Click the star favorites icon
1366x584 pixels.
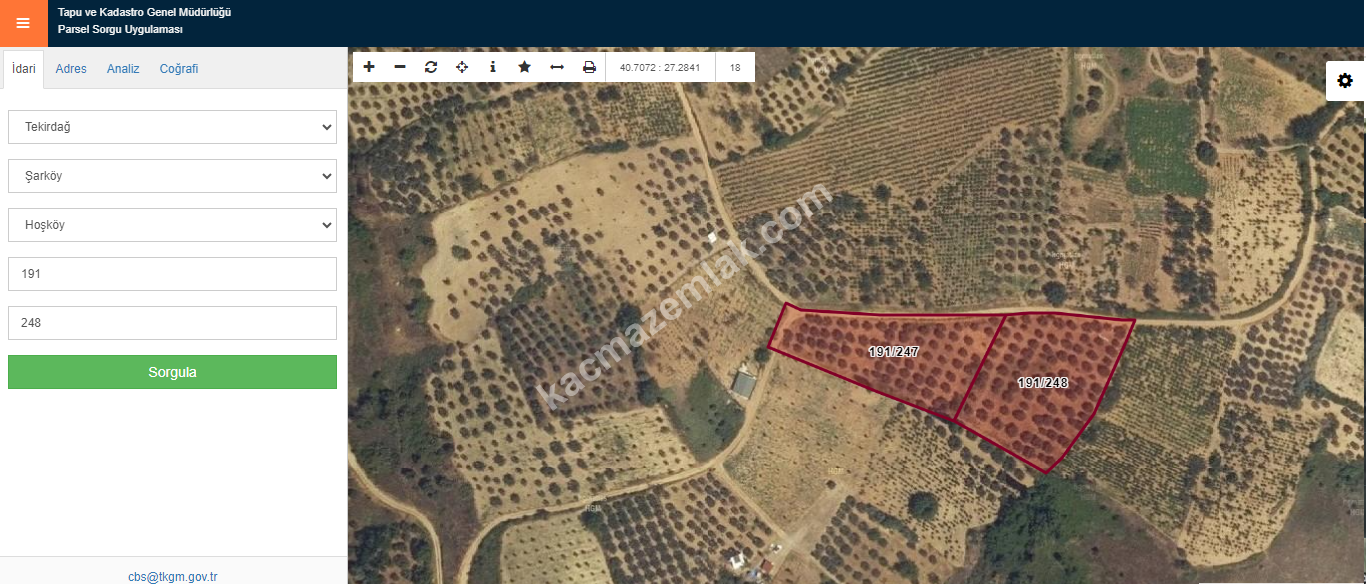click(x=524, y=67)
